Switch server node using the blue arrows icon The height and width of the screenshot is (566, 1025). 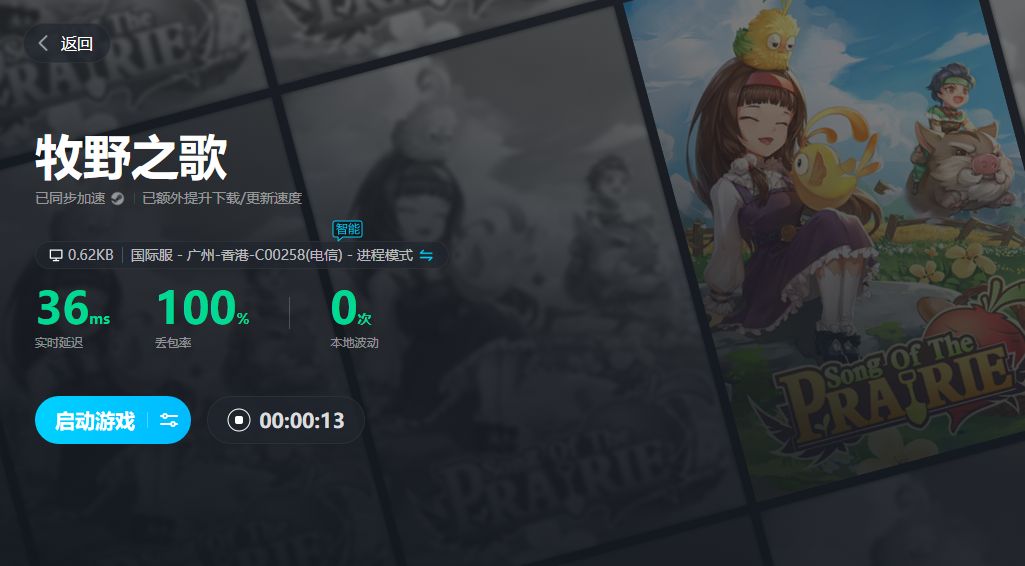tap(426, 255)
